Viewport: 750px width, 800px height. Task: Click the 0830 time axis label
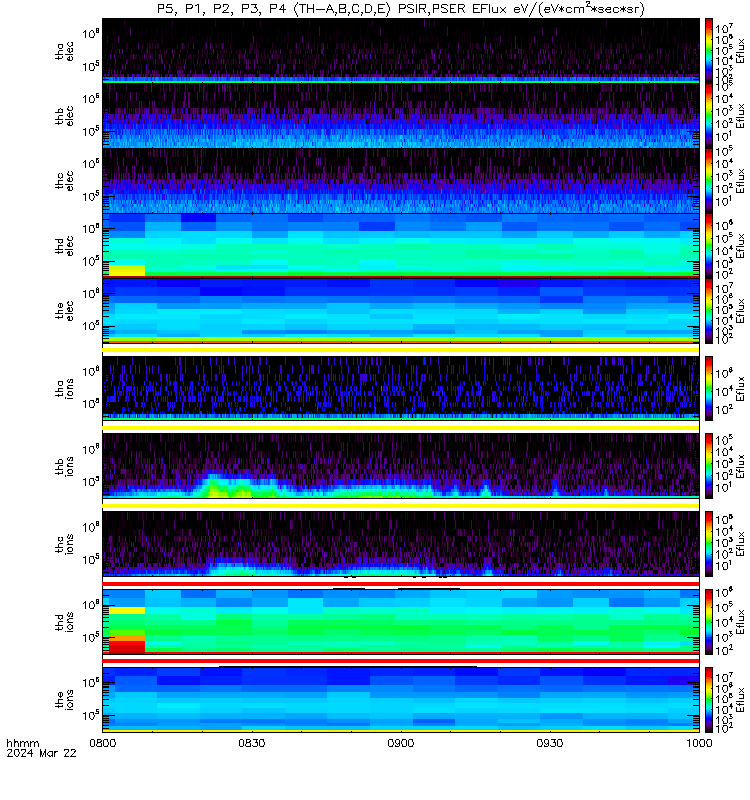252,743
